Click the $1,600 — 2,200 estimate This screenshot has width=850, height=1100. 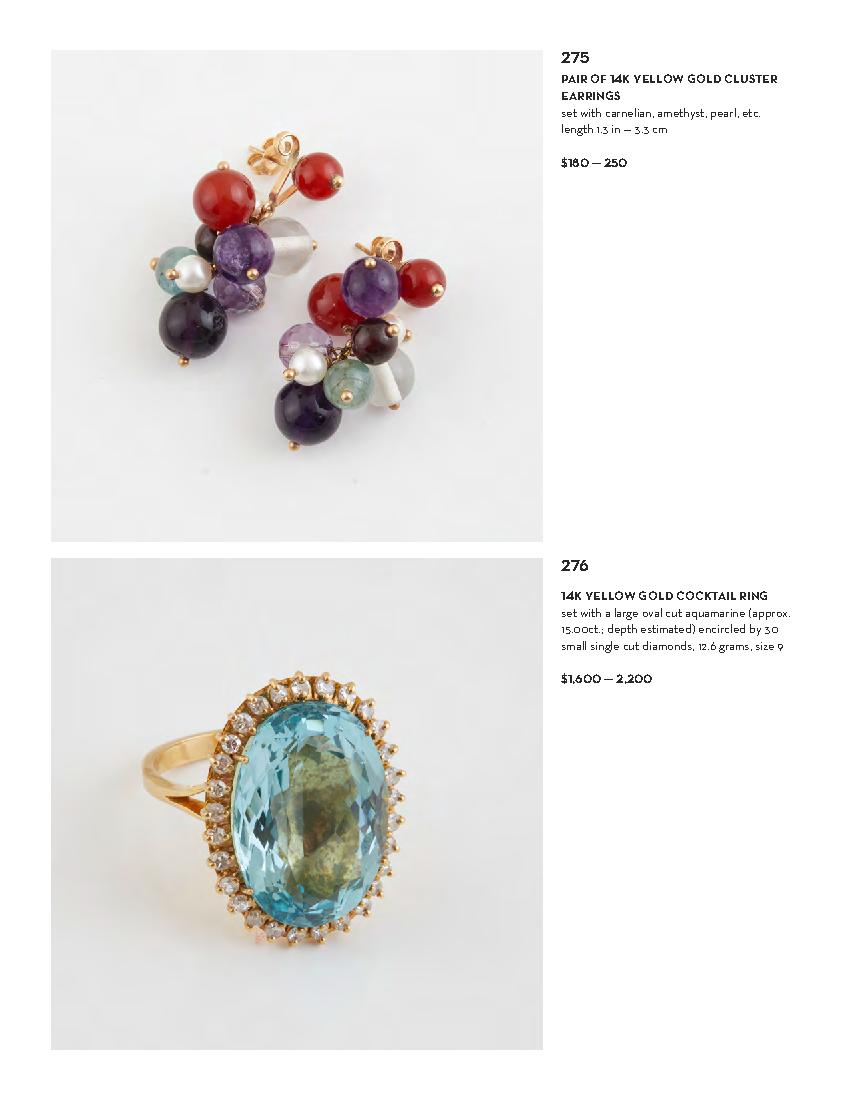click(x=607, y=678)
